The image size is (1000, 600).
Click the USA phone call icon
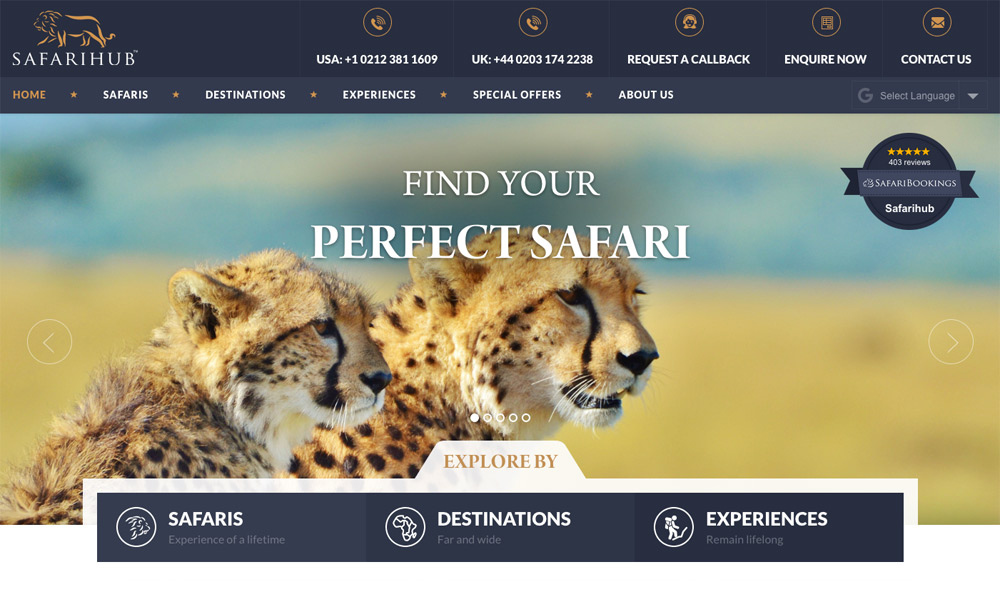point(377,22)
